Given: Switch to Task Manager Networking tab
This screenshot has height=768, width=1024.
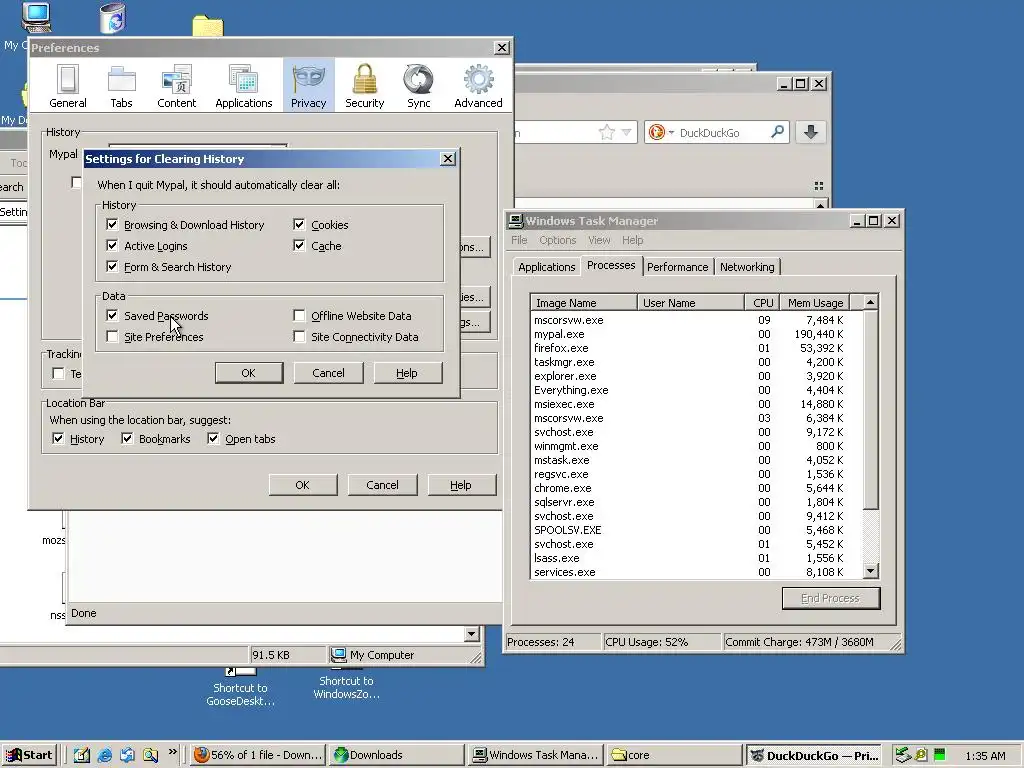Looking at the screenshot, I should click(747, 266).
